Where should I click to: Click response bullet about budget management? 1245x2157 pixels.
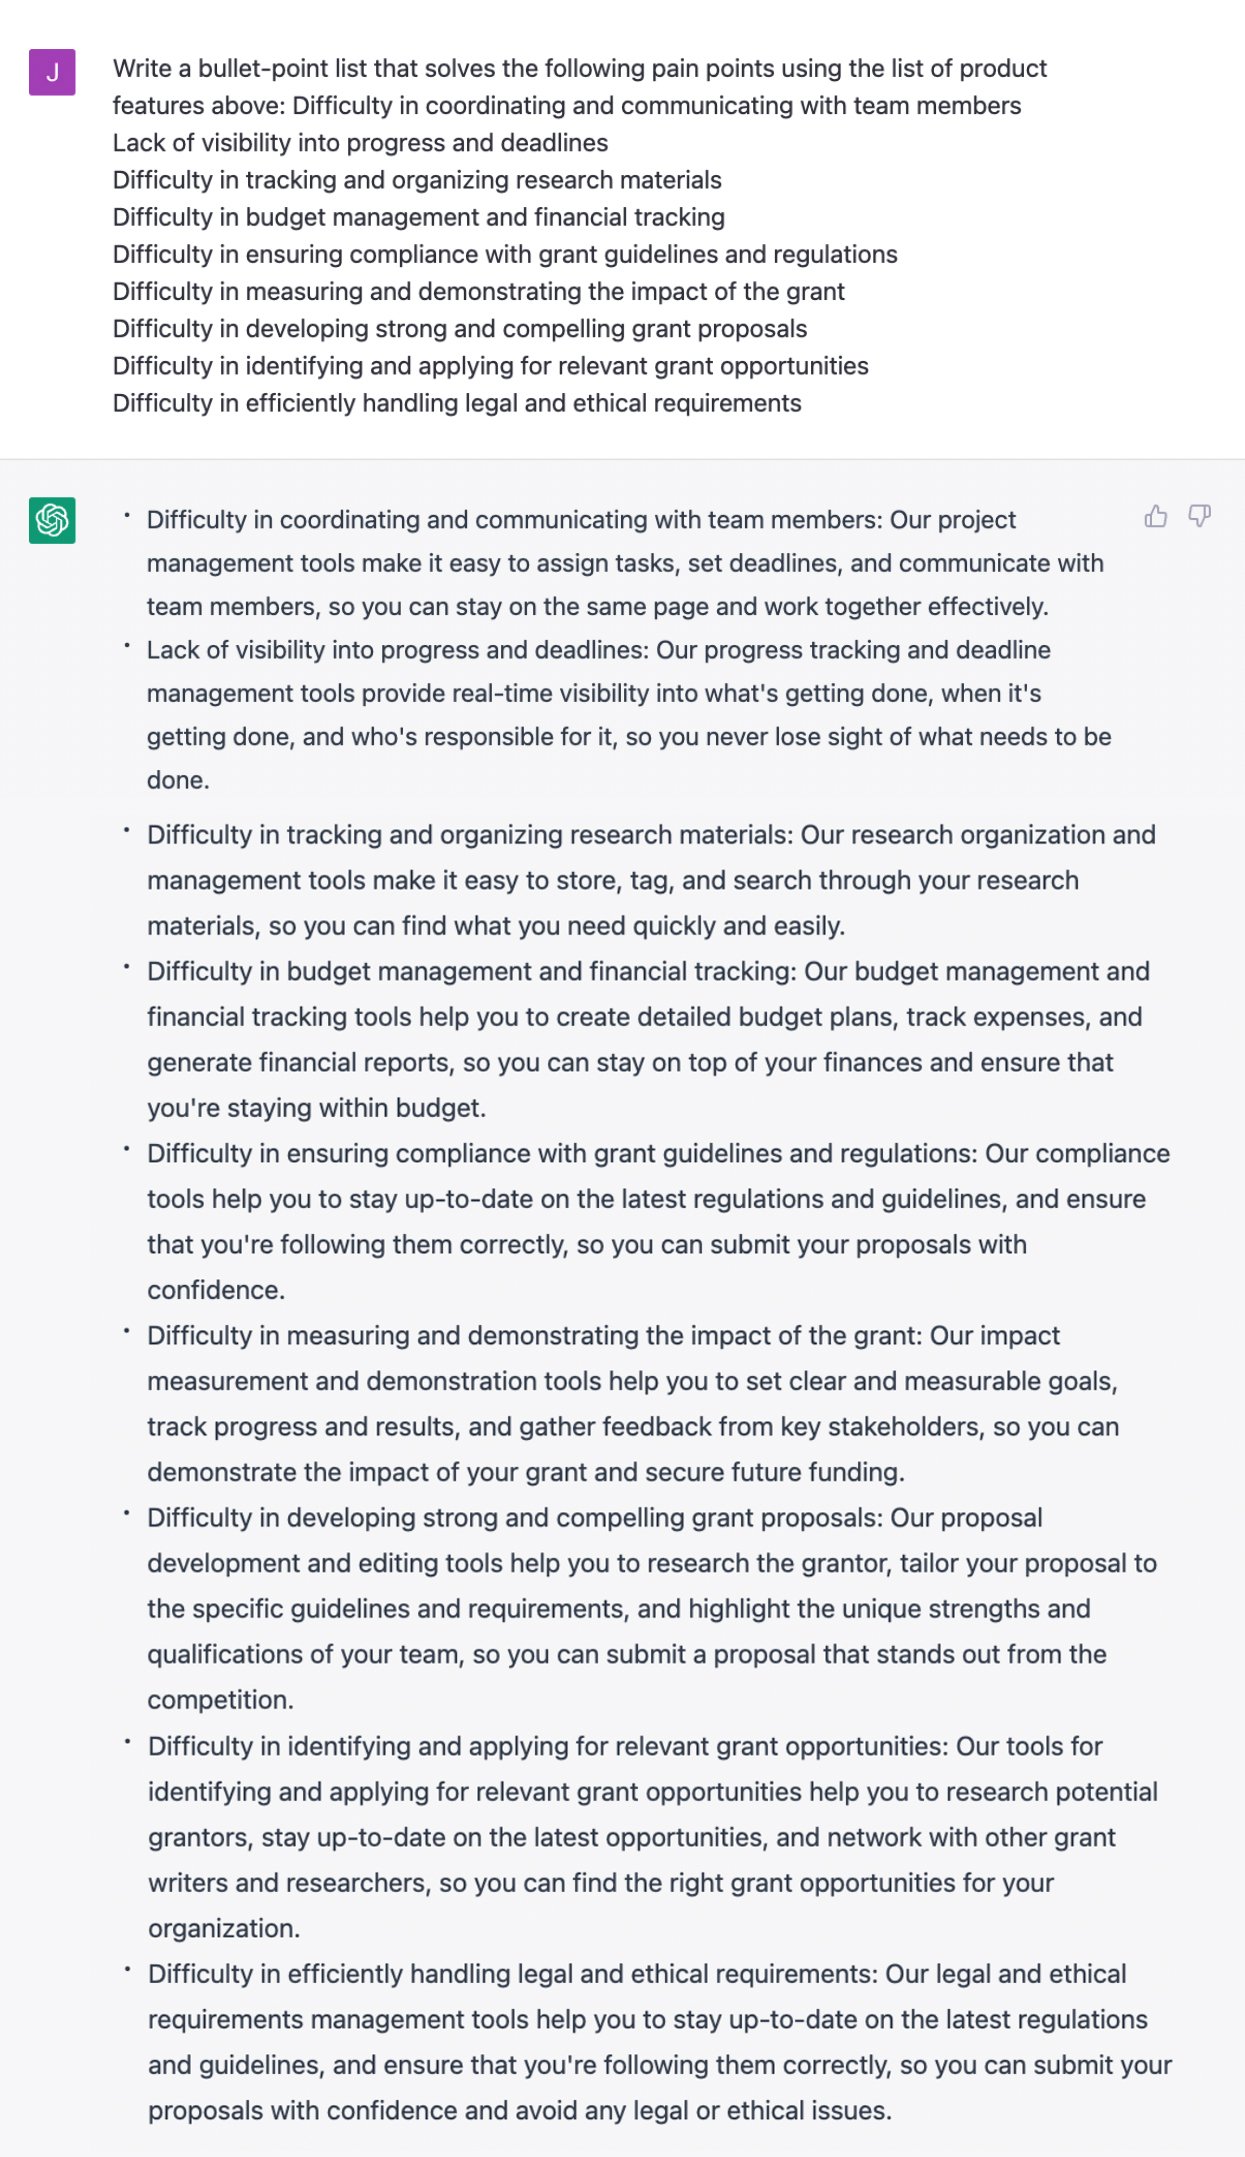click(x=648, y=1039)
